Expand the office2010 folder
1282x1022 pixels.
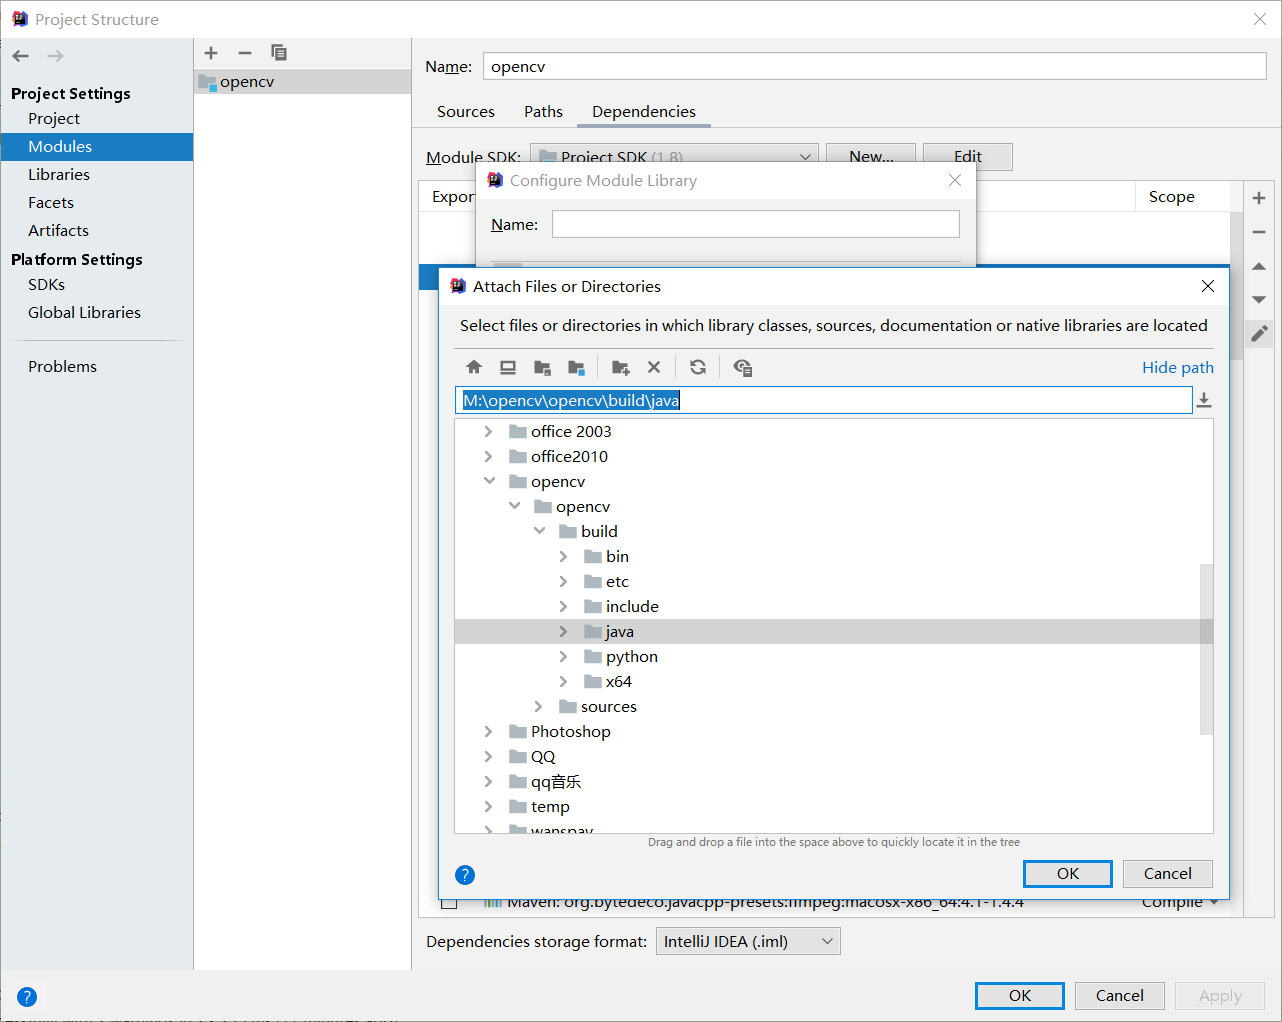coord(488,456)
